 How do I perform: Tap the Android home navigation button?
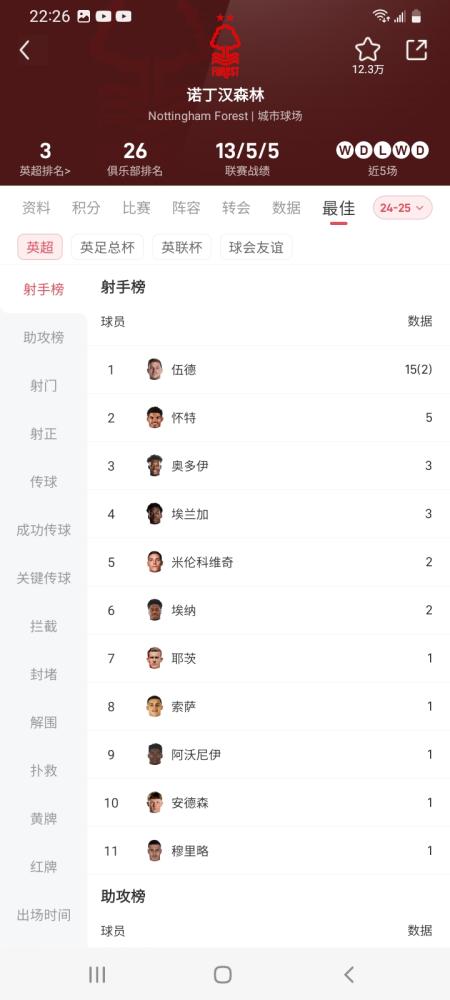(x=222, y=974)
